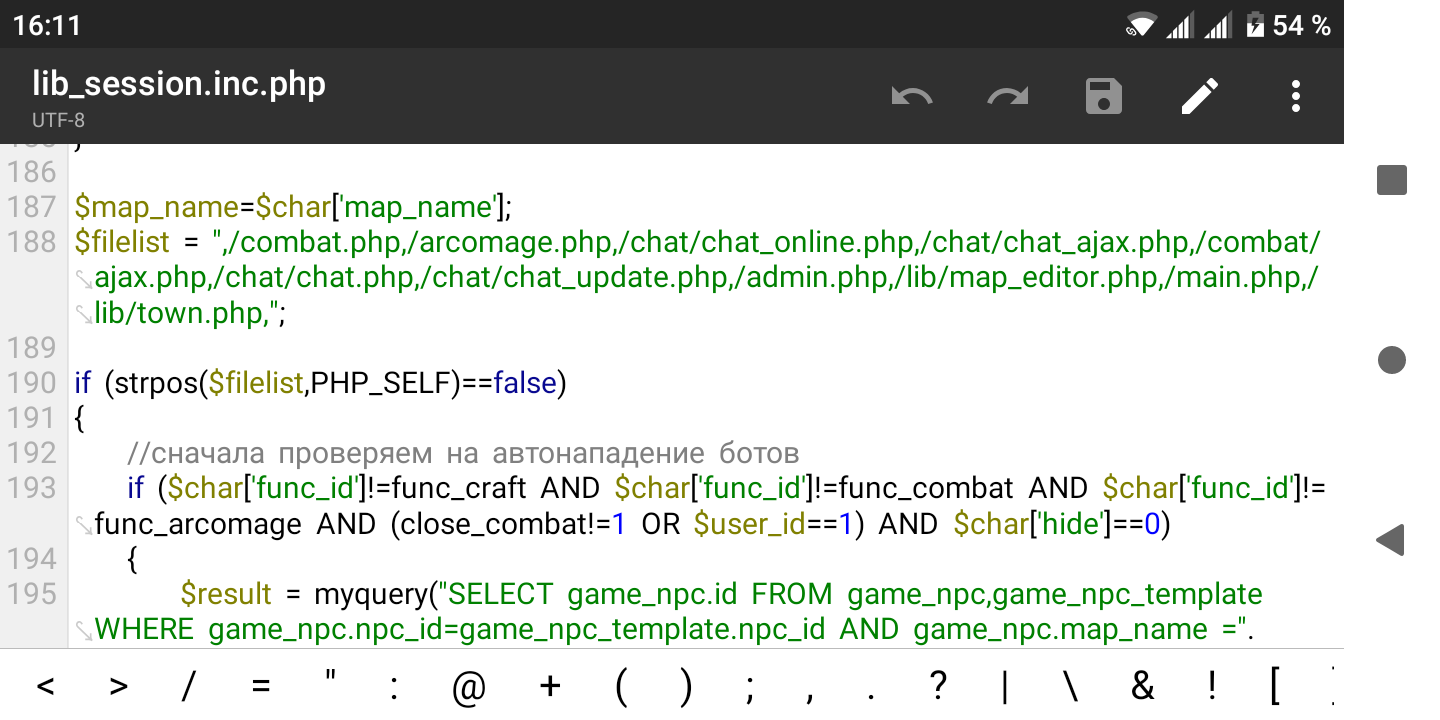Place cursor on myquery function call
Viewport: 1440px width, 720px height.
[x=372, y=594]
